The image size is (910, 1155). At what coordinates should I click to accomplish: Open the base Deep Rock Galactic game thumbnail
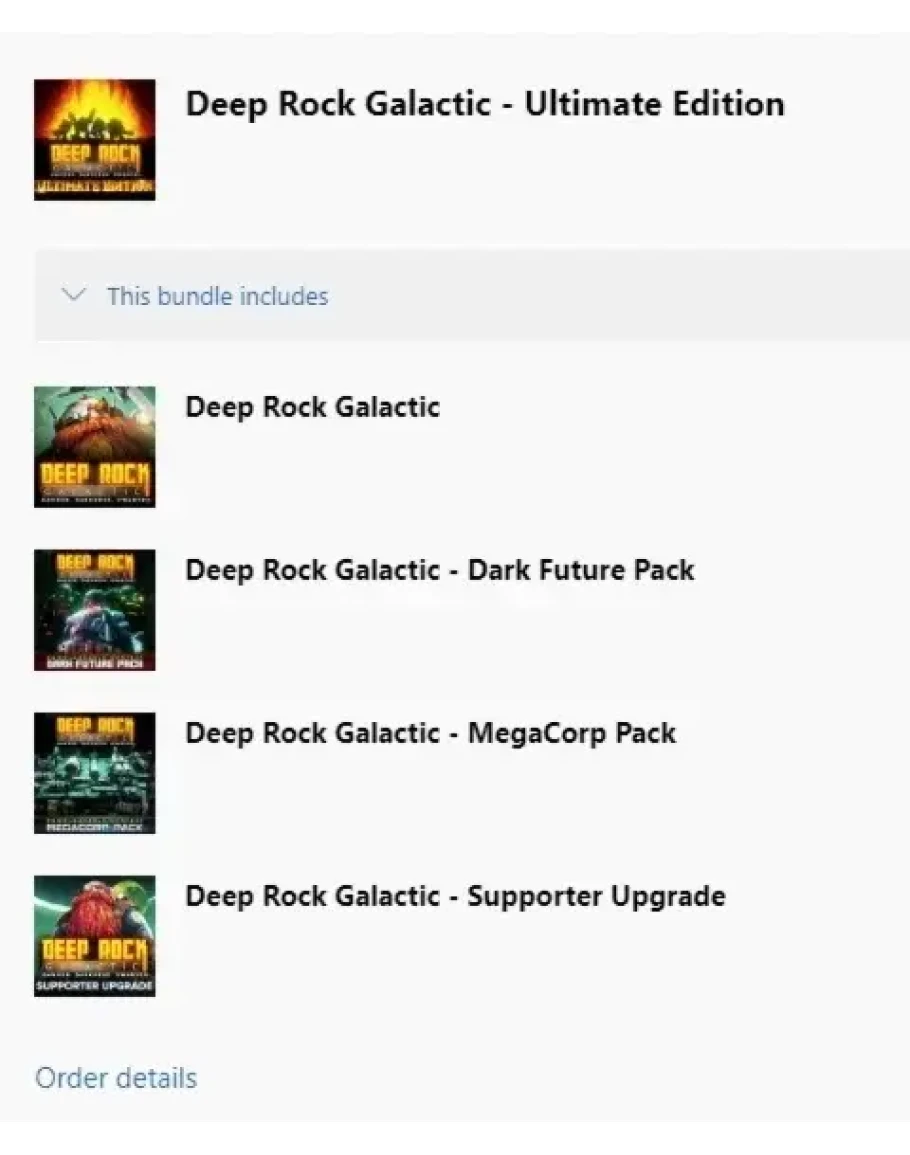(x=94, y=446)
